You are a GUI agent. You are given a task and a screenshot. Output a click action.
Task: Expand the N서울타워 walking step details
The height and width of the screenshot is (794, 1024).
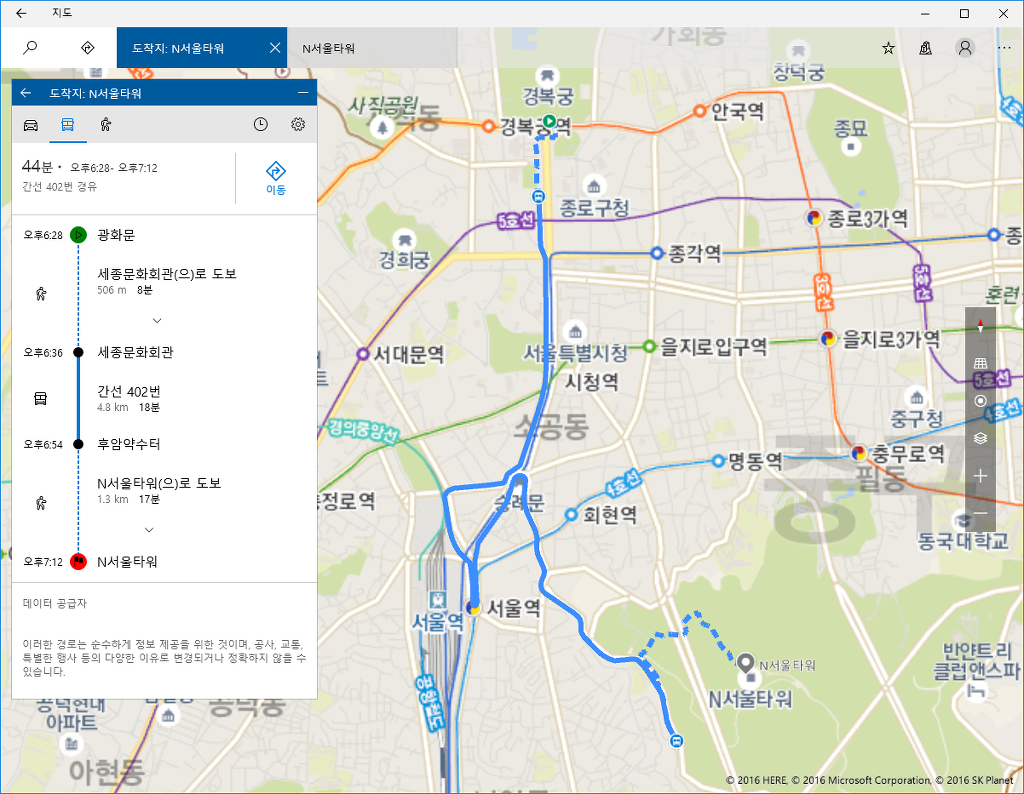pos(148,529)
